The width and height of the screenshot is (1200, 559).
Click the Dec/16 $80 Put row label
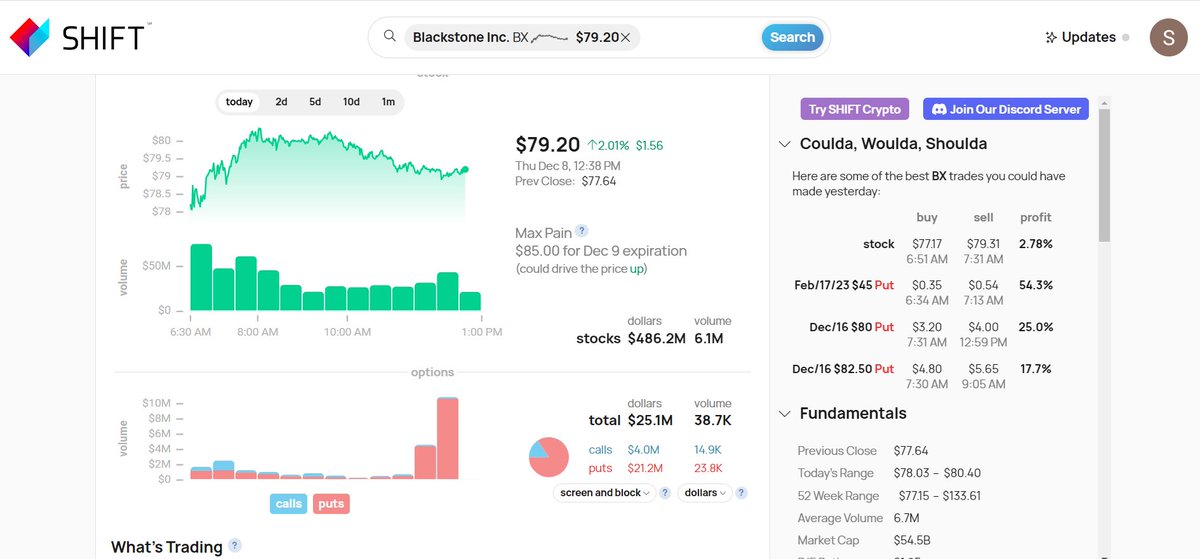(x=852, y=327)
